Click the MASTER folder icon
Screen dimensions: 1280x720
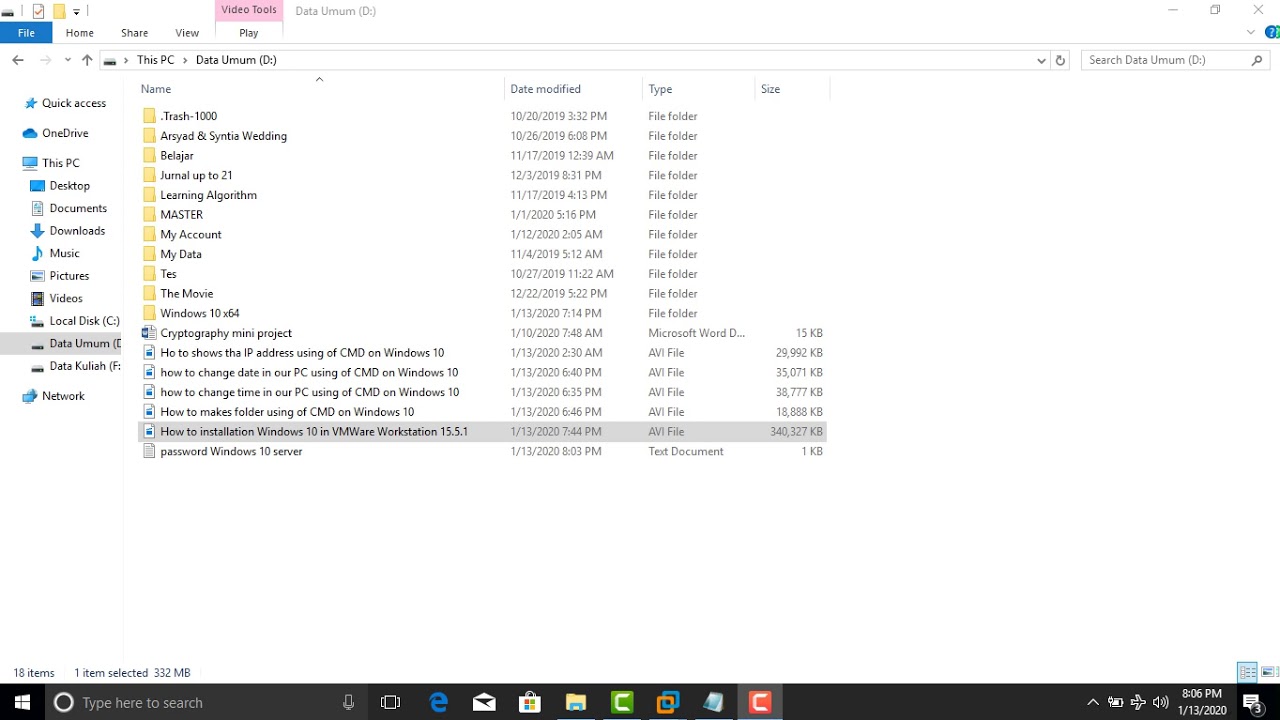tap(149, 214)
